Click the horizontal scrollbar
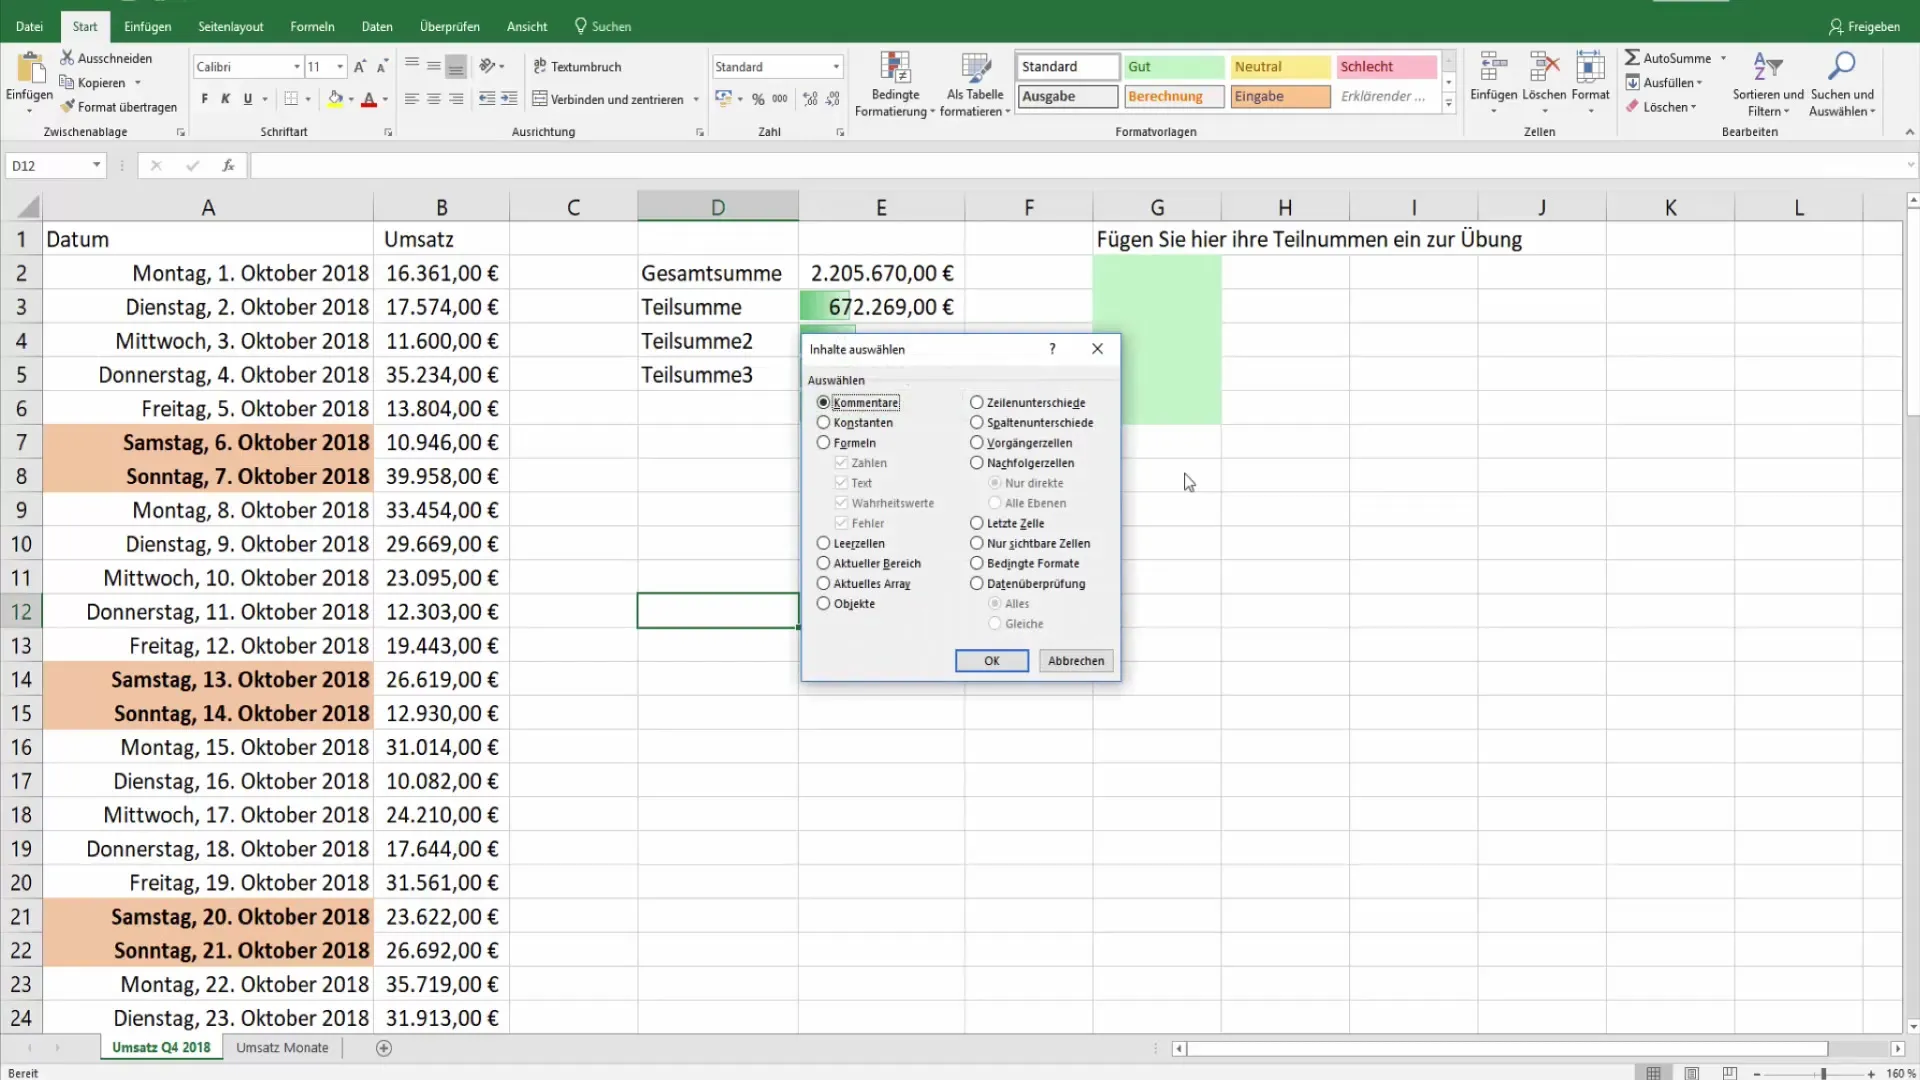Viewport: 1920px width, 1080px height. [x=1507, y=1048]
